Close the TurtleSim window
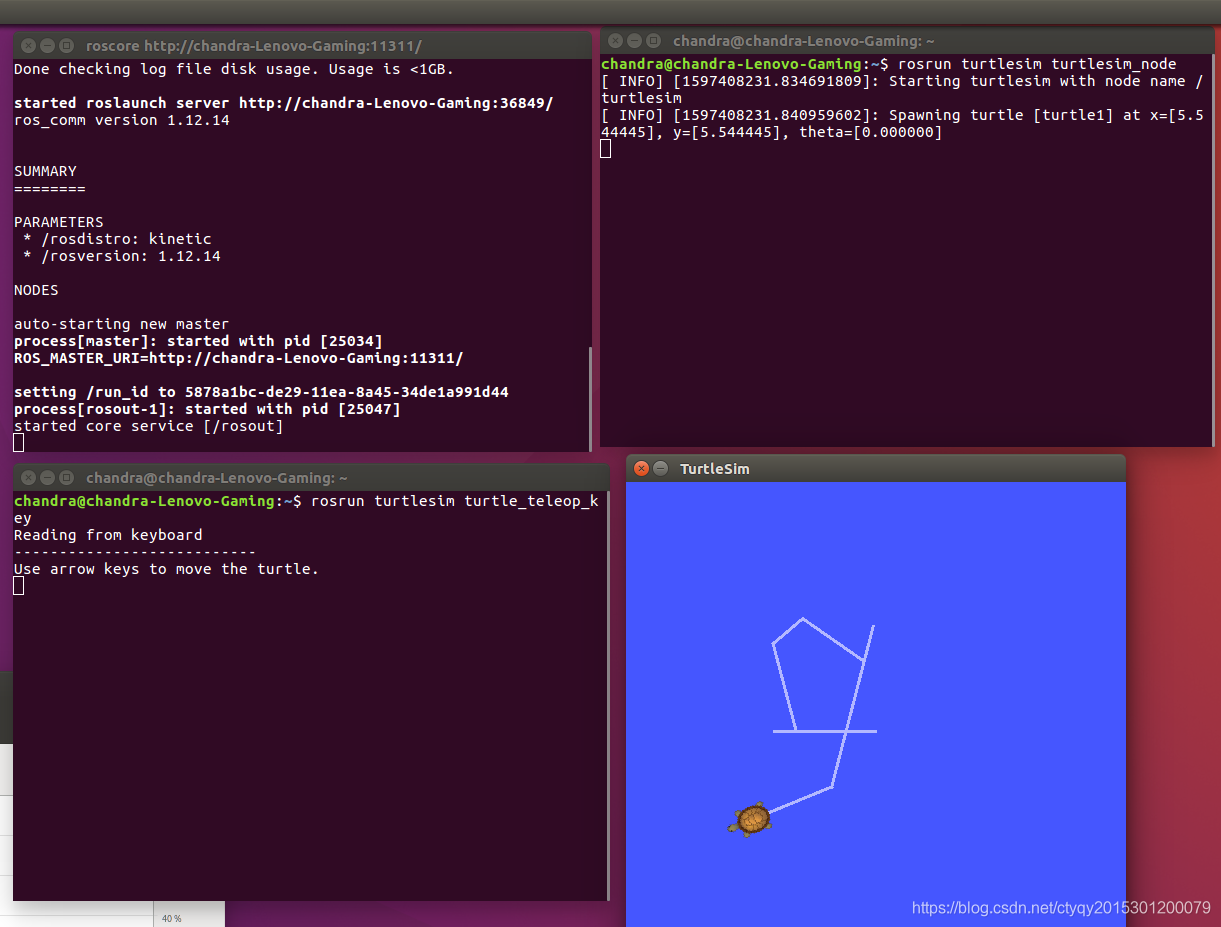This screenshot has height=927, width=1221. 642,468
